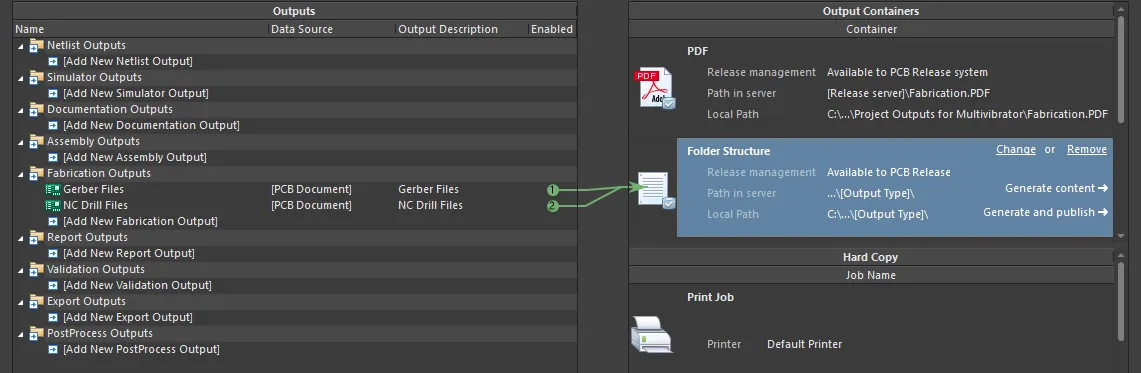Click Generate and publish
This screenshot has width=1141, height=373.
pos(1045,212)
